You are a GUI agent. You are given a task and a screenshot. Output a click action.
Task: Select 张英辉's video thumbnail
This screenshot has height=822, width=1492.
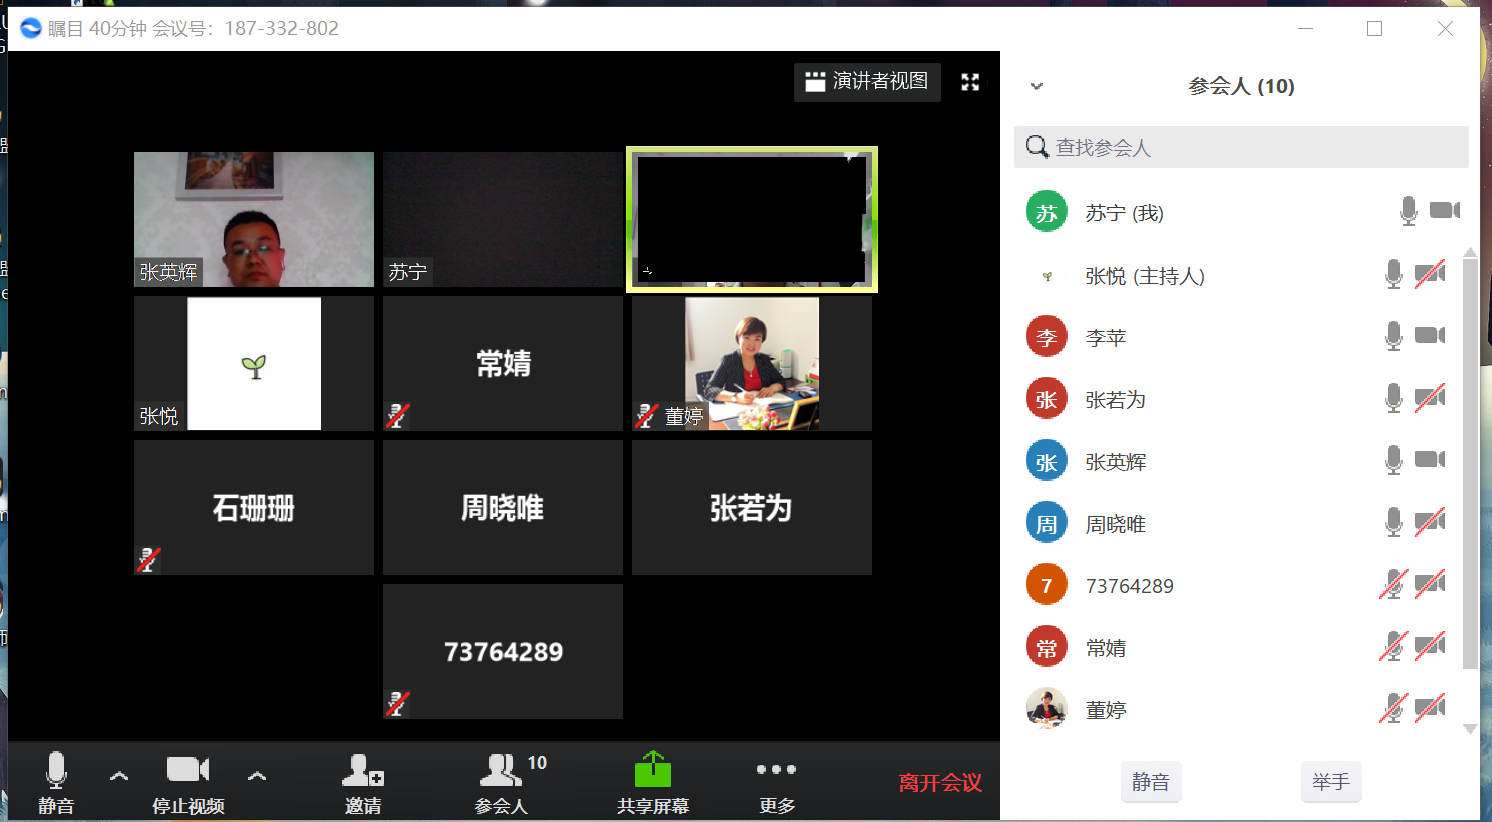click(254, 219)
